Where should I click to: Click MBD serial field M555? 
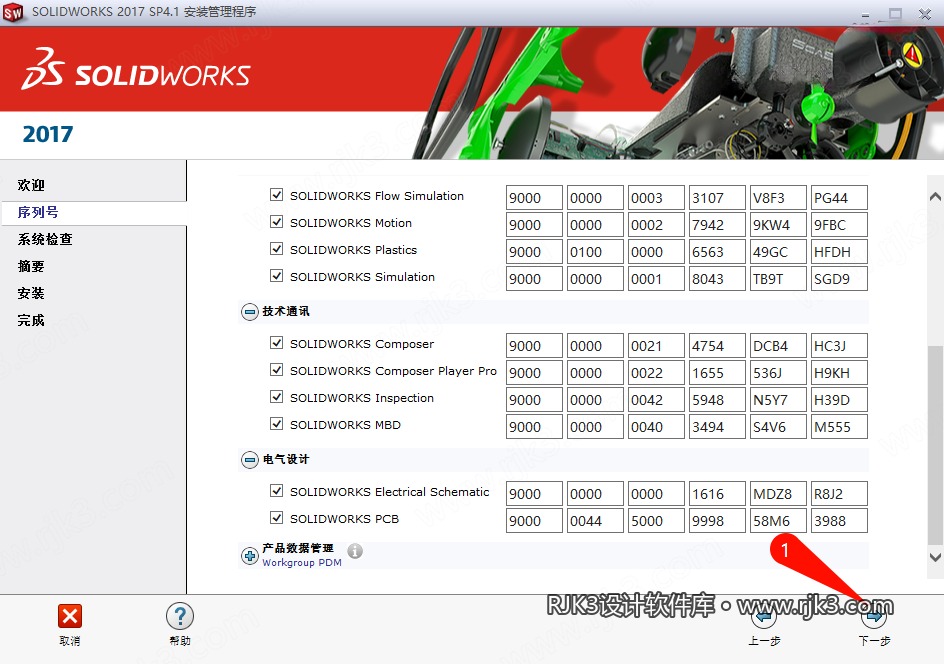pos(839,427)
